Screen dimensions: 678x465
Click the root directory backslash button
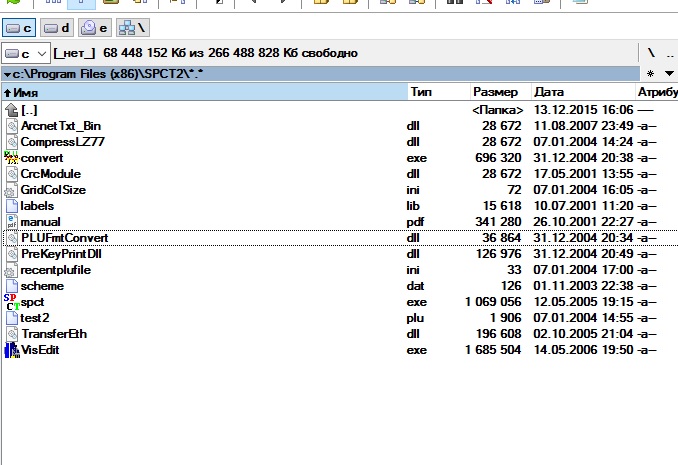[651, 52]
